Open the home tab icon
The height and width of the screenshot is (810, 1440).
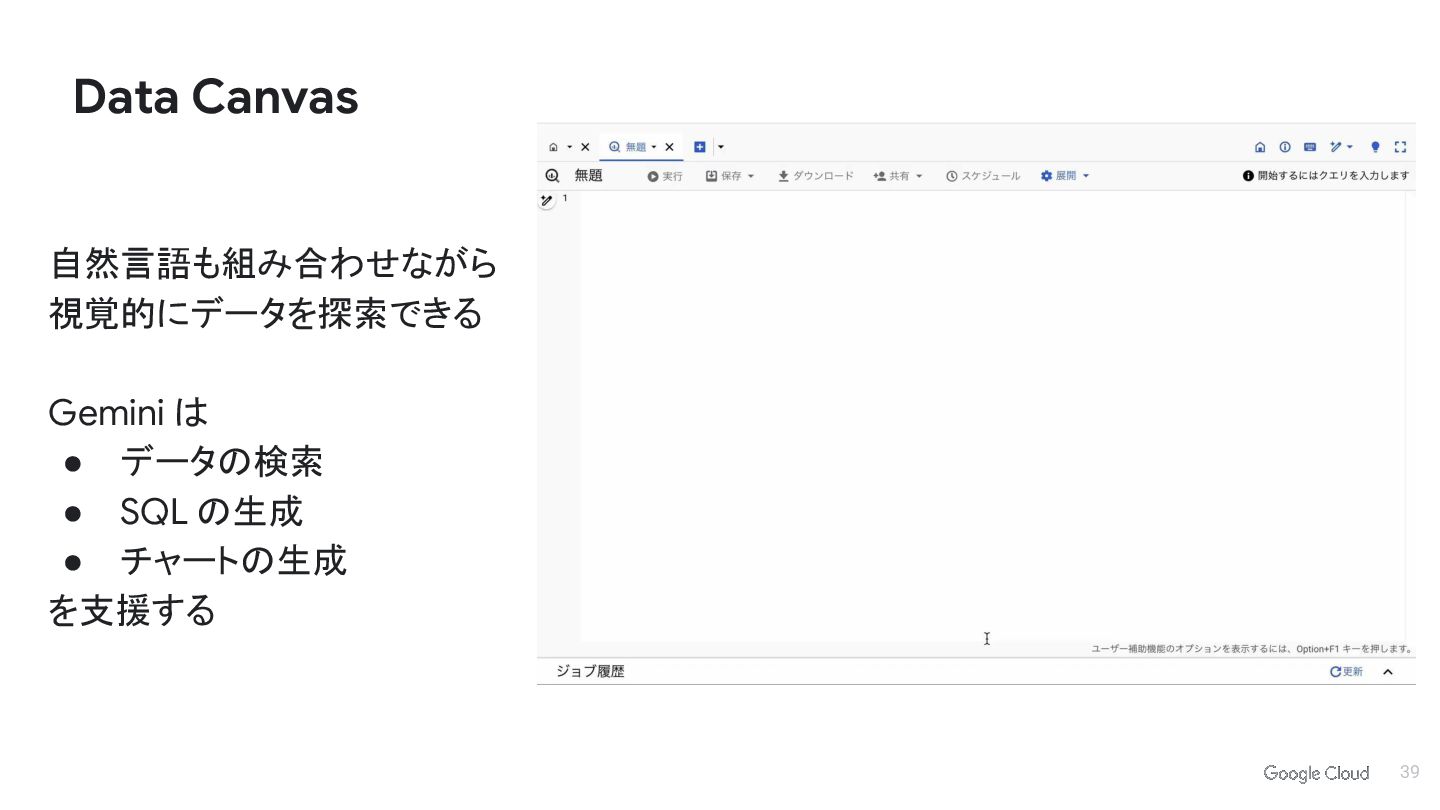(553, 147)
